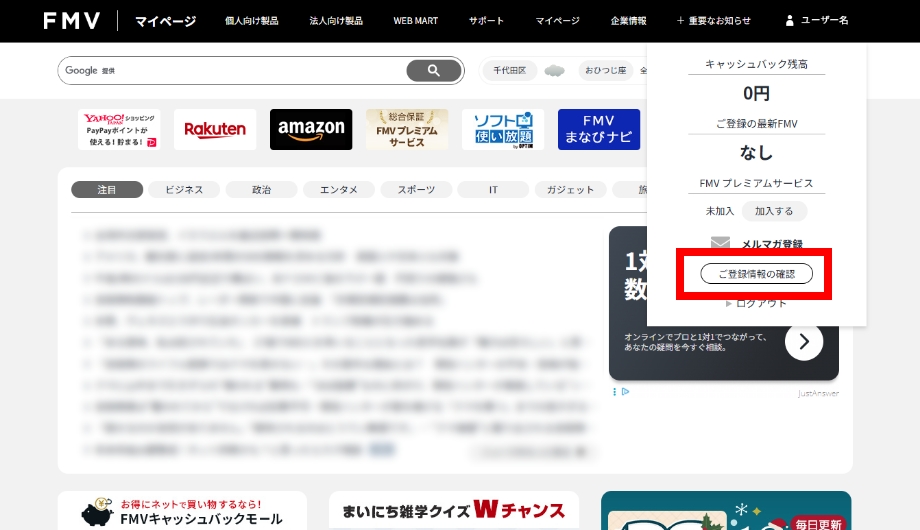Open the FMVまなびナビ tile
The image size is (920, 530).
pyautogui.click(x=599, y=130)
